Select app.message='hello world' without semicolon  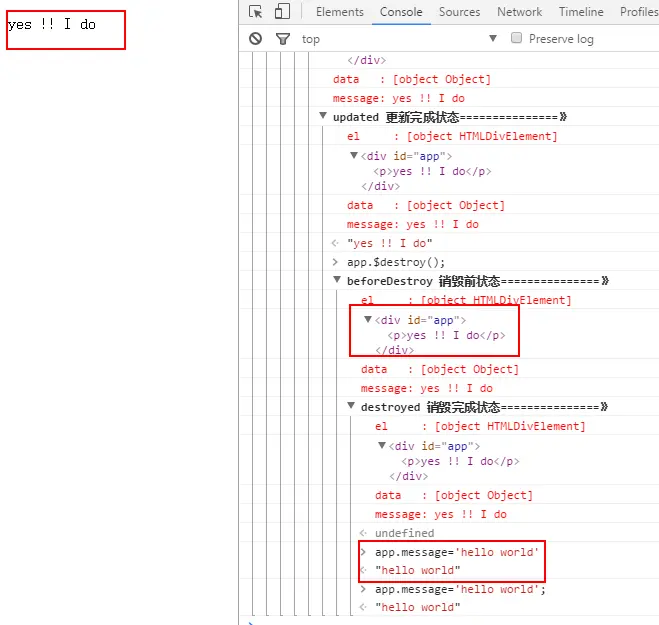457,552
